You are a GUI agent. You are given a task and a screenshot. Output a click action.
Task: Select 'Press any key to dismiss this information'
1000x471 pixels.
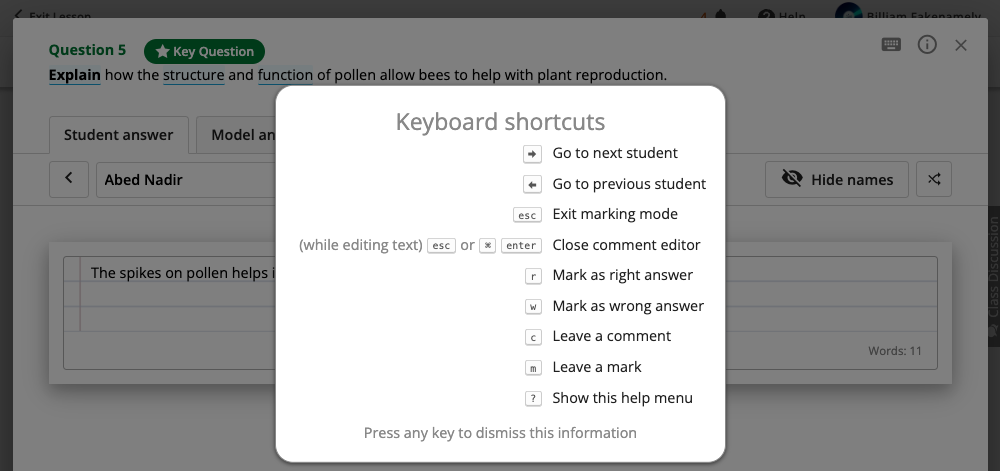point(500,433)
